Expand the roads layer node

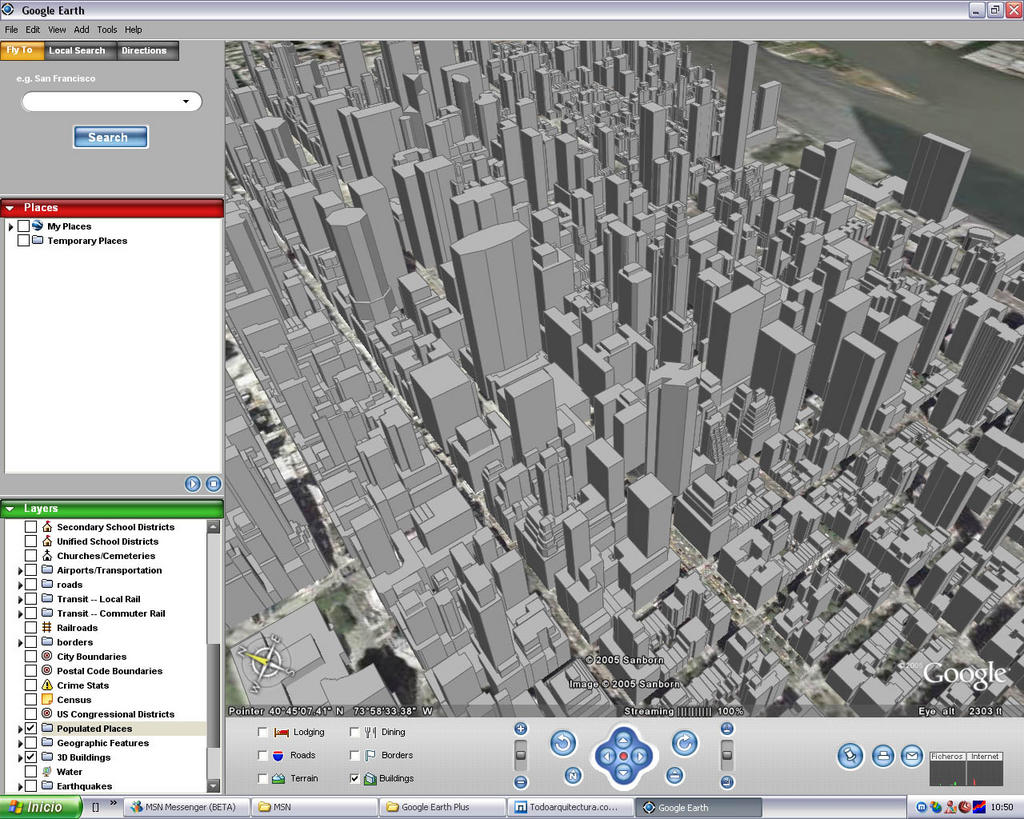pyautogui.click(x=20, y=585)
